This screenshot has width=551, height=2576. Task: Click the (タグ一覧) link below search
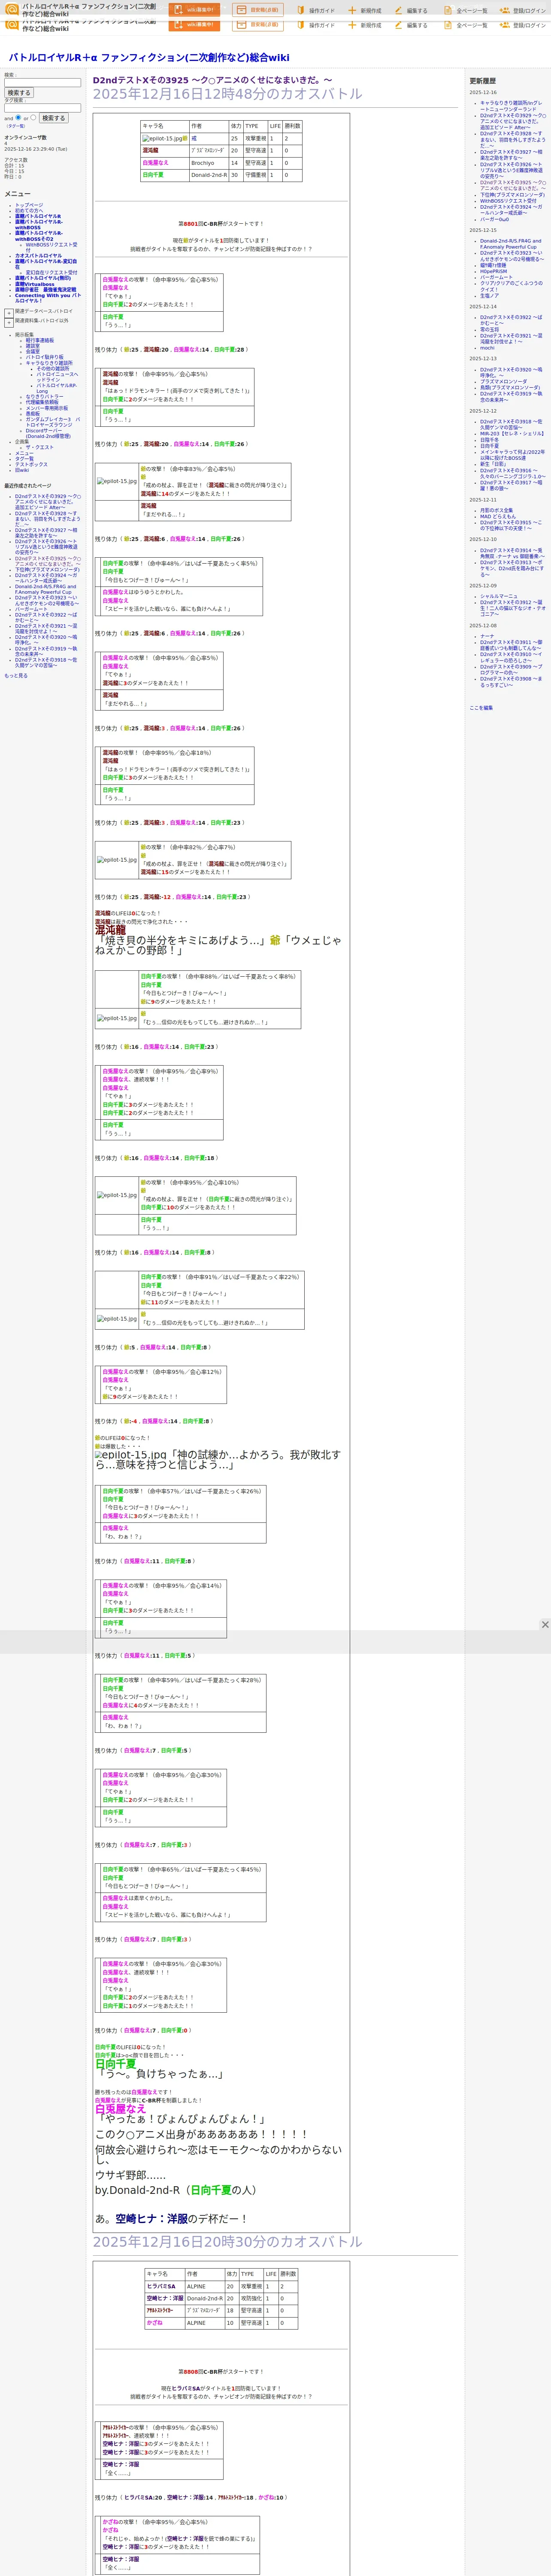pos(15,126)
